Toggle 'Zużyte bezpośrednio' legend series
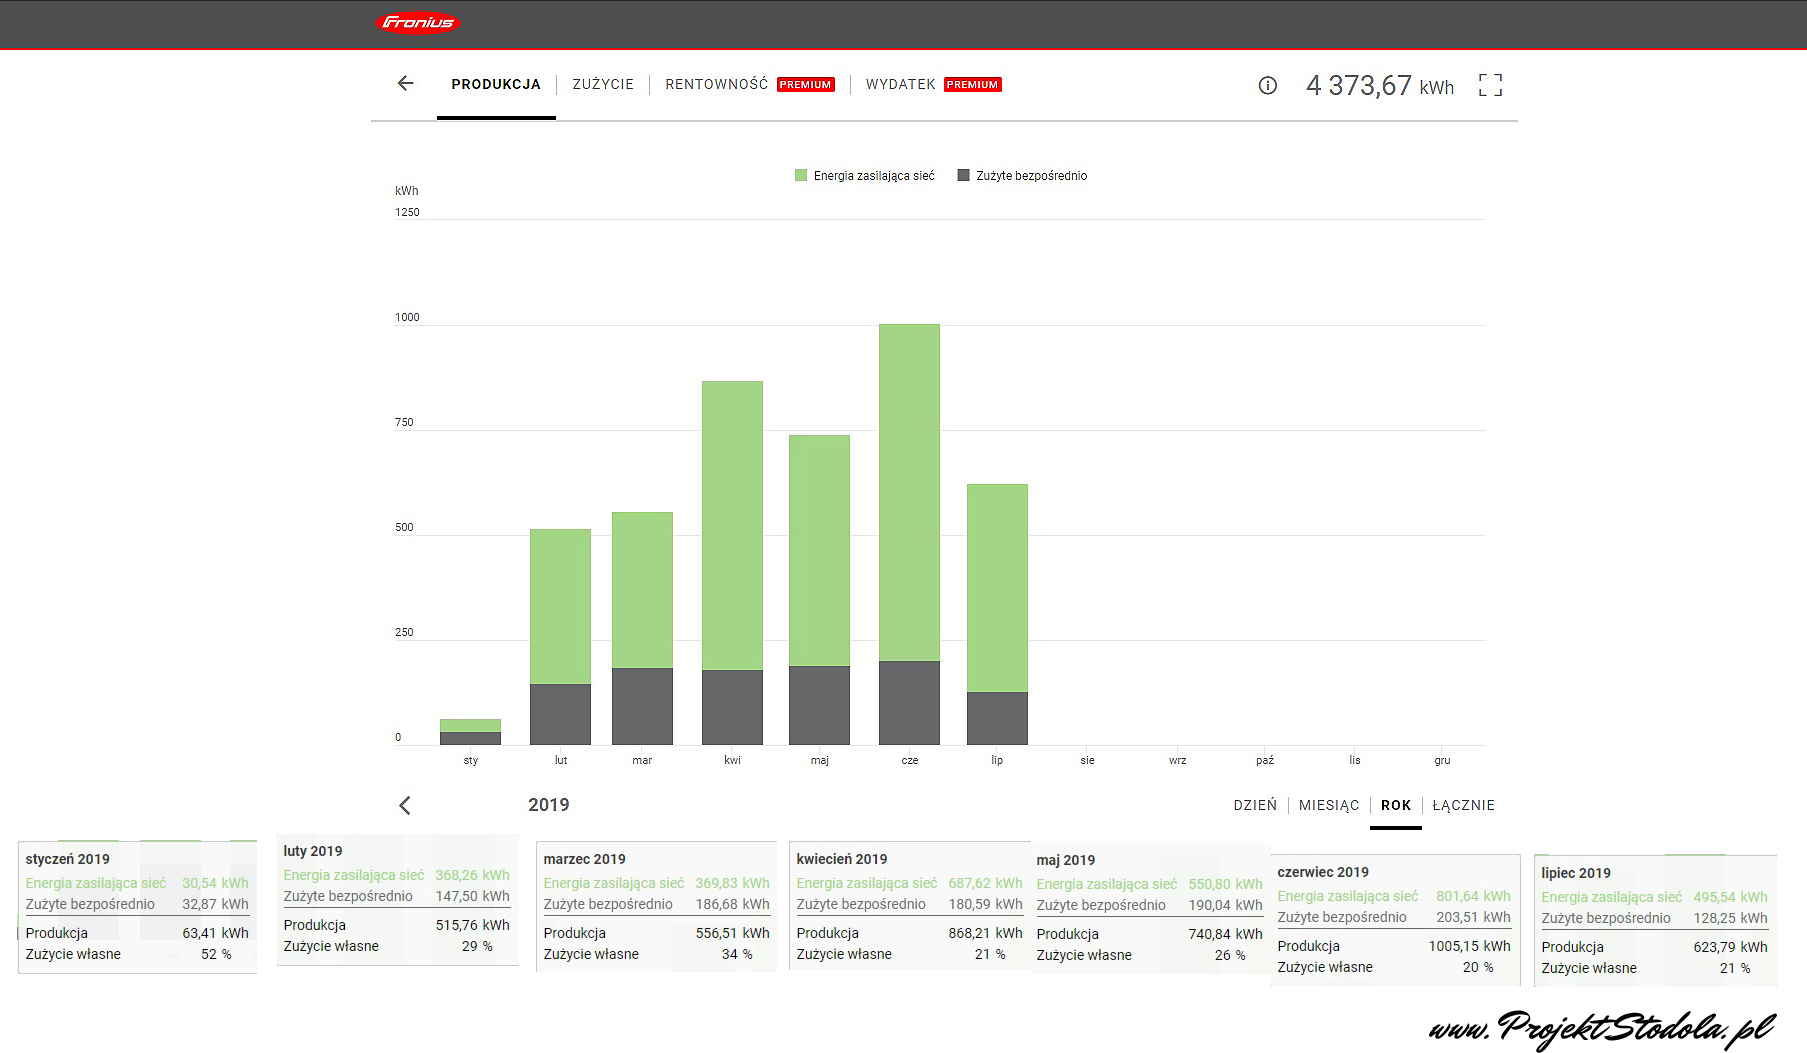Screen dimensions: 1807x1053 coord(1022,176)
